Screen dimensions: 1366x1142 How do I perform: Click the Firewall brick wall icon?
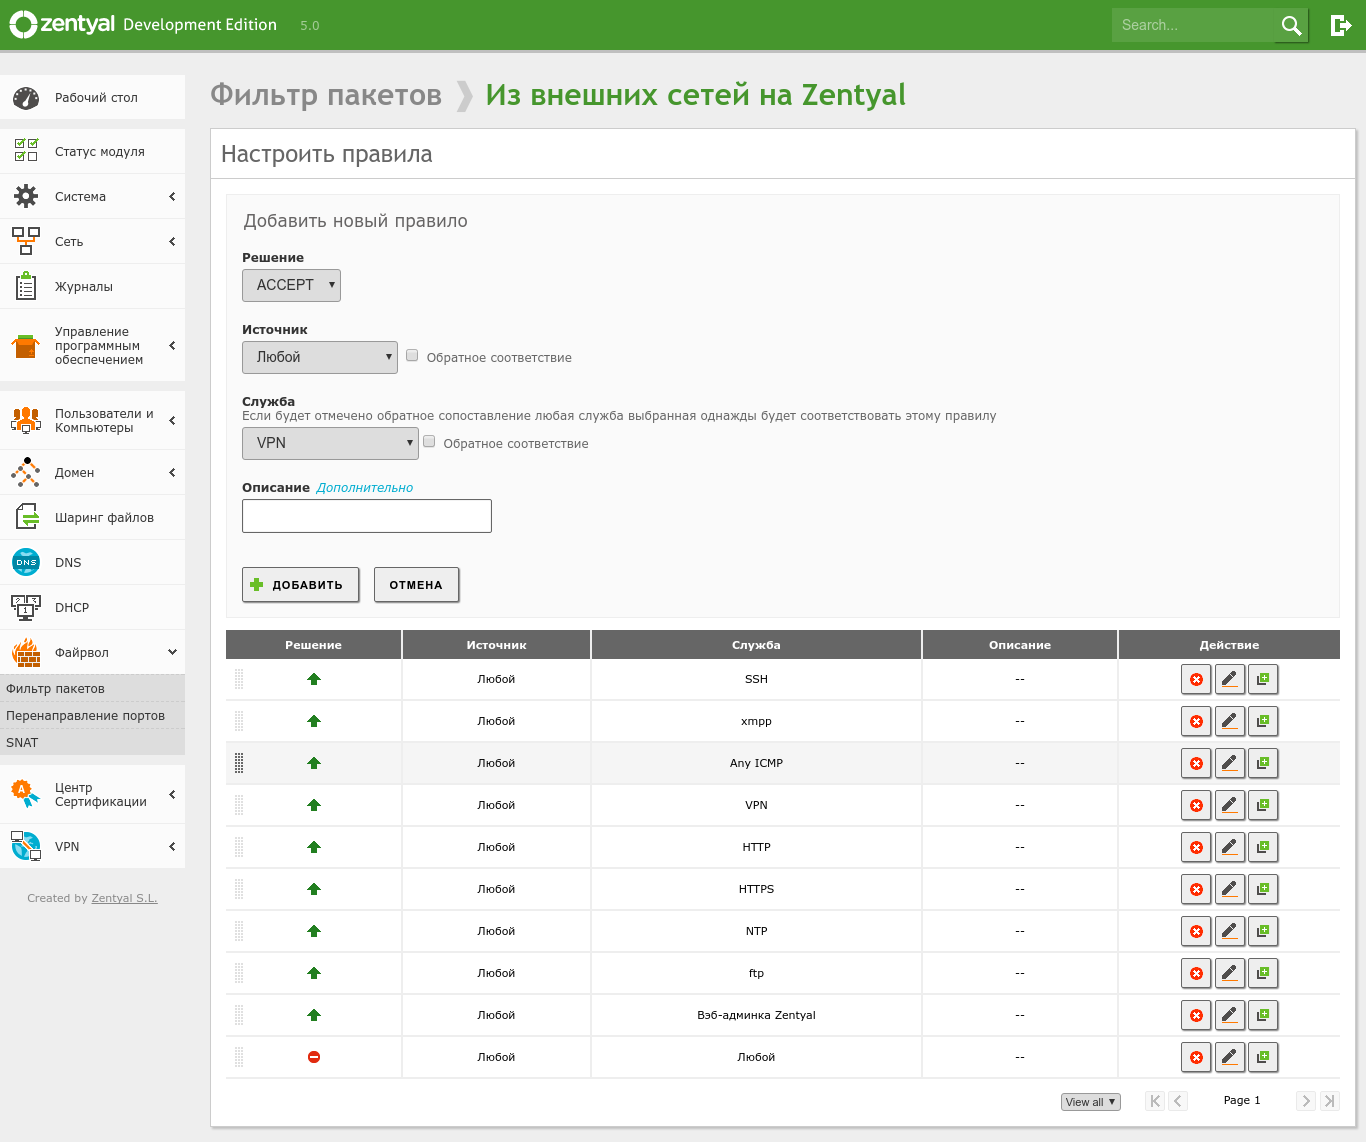coord(26,652)
